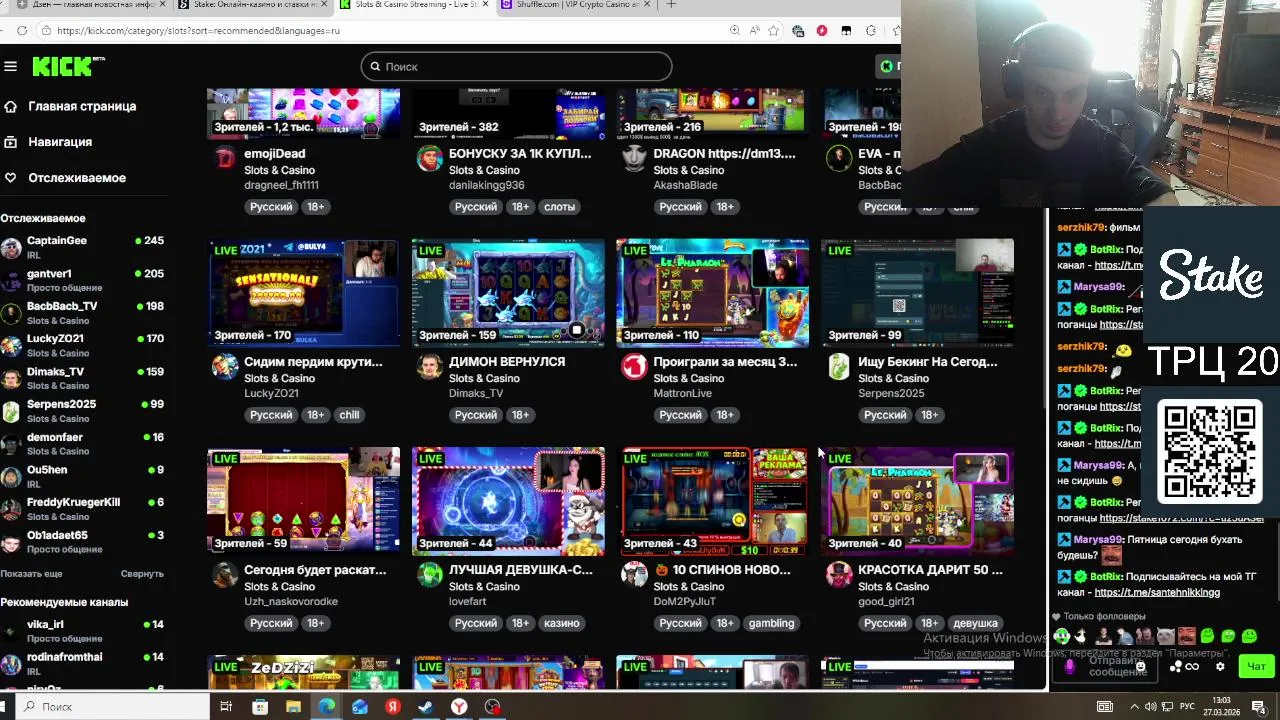The height and width of the screenshot is (720, 1280).
Task: Show hidden system tray icons
Action: pyautogui.click(x=1135, y=707)
